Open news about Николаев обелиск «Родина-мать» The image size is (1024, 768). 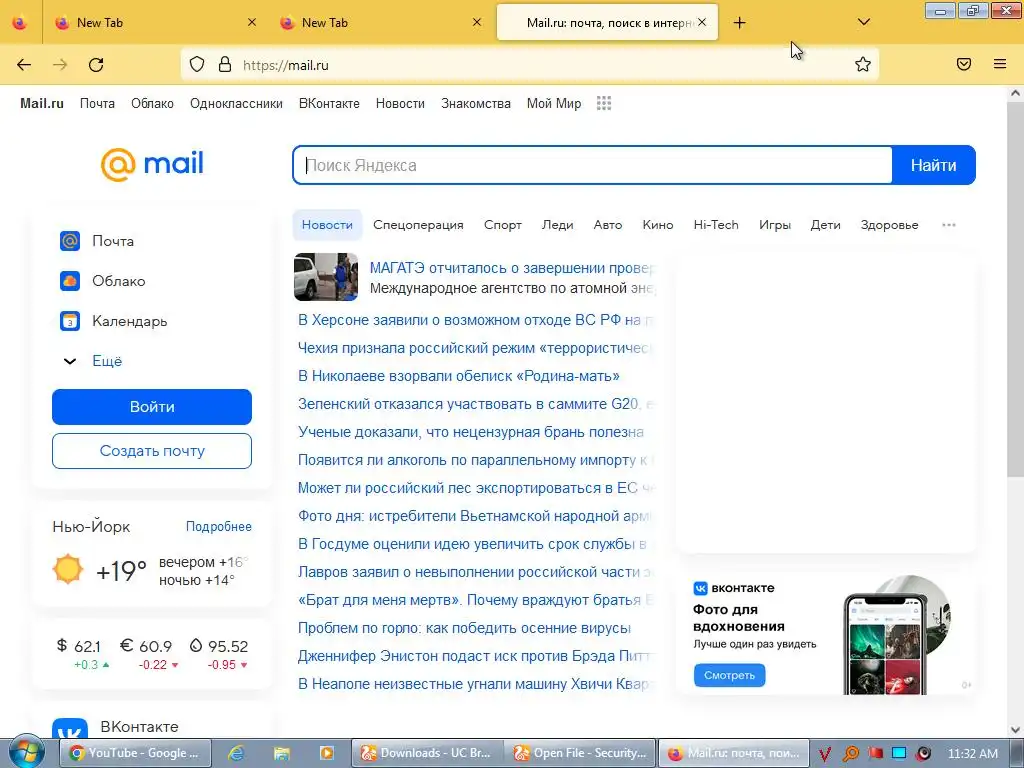click(459, 376)
